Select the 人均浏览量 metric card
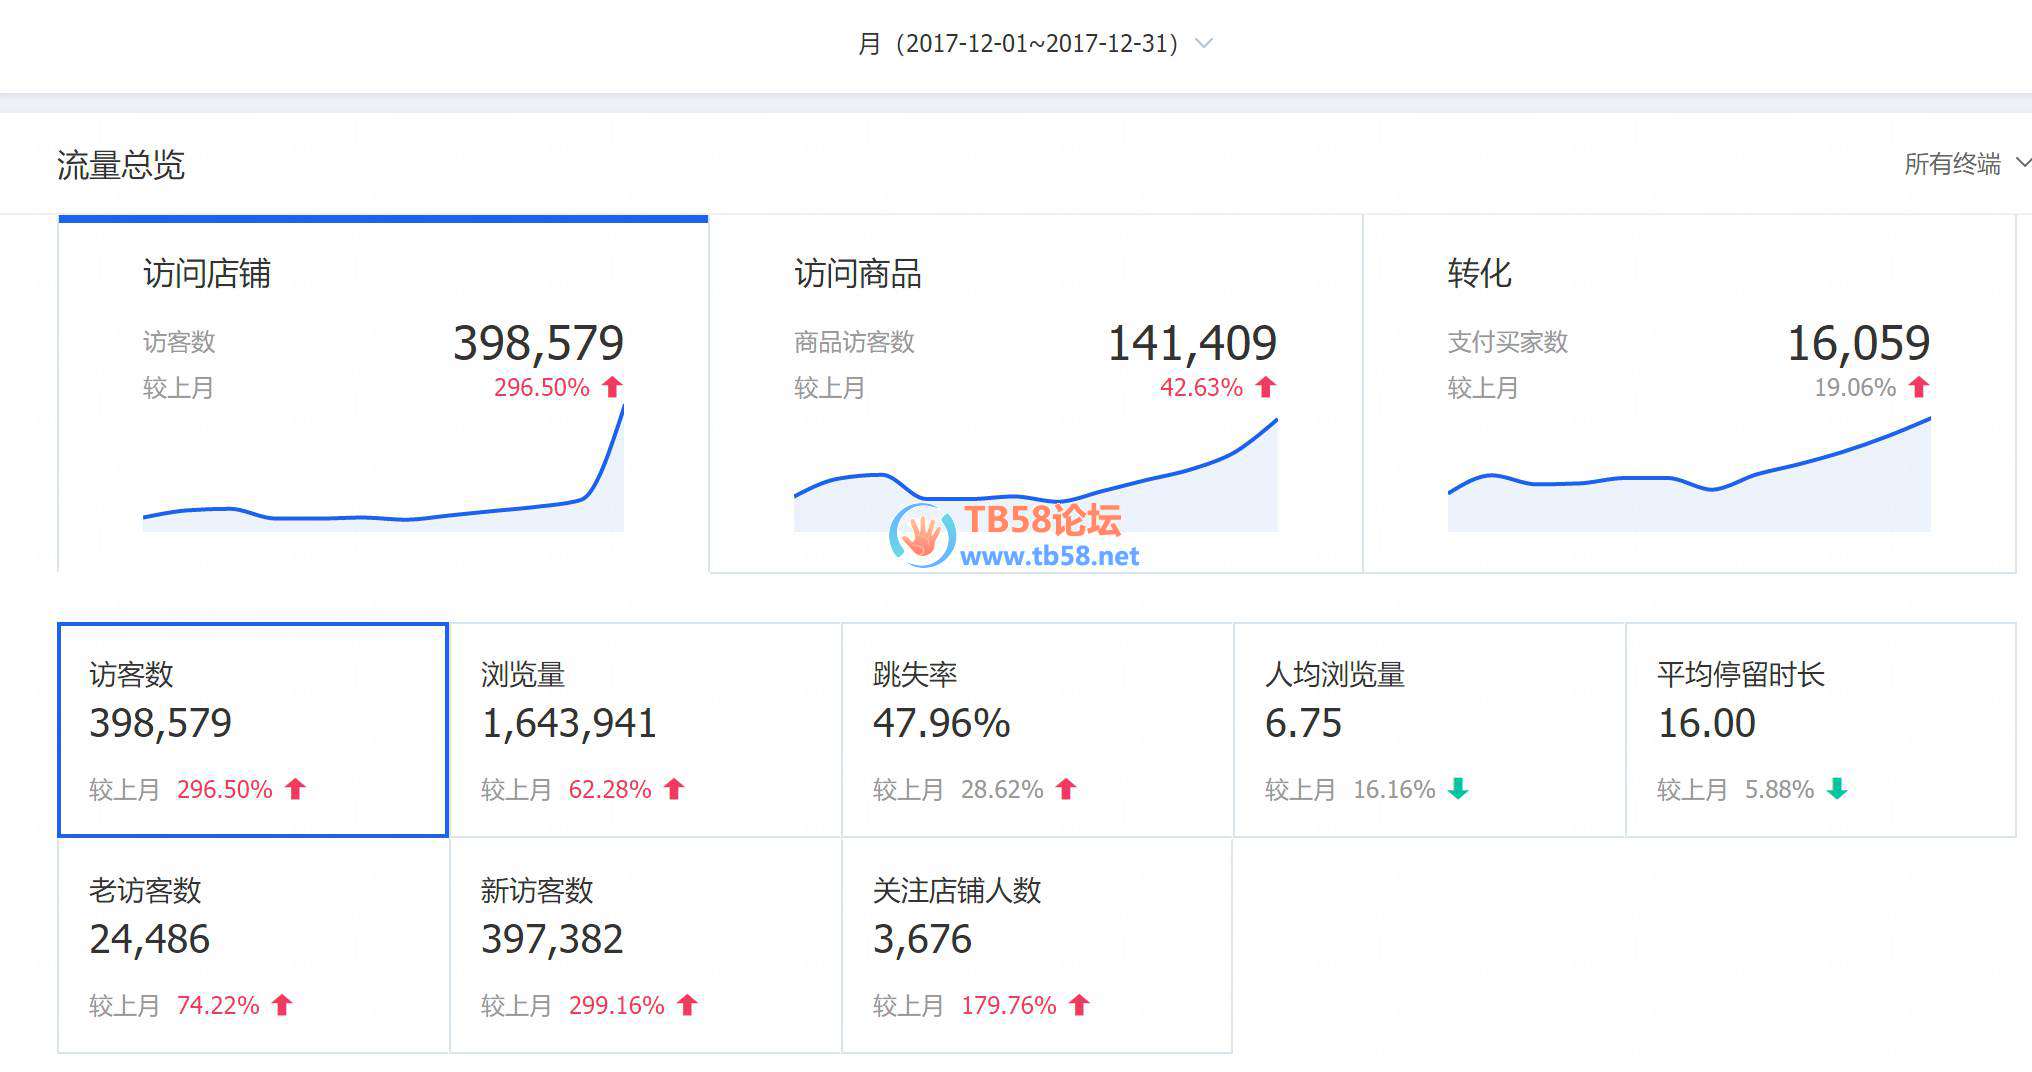 (1429, 730)
